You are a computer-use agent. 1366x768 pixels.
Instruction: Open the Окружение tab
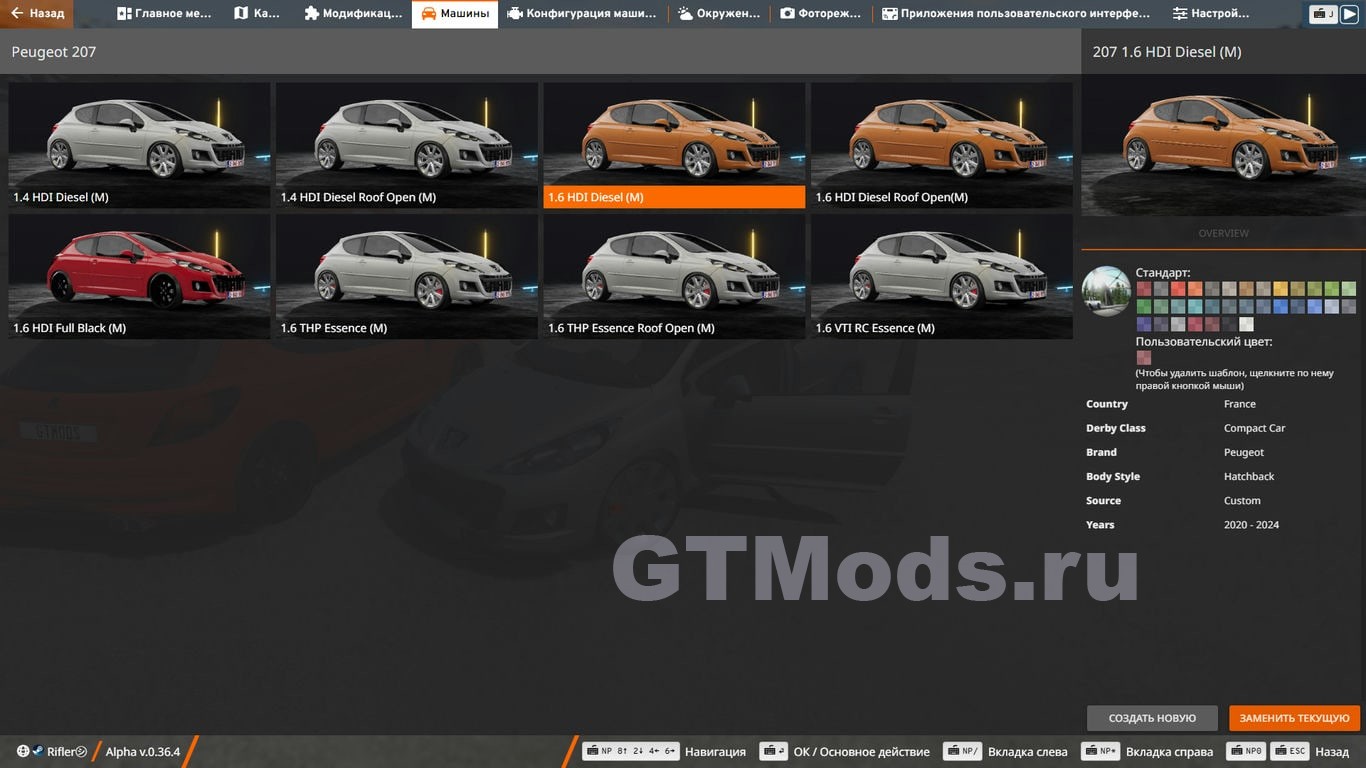719,14
